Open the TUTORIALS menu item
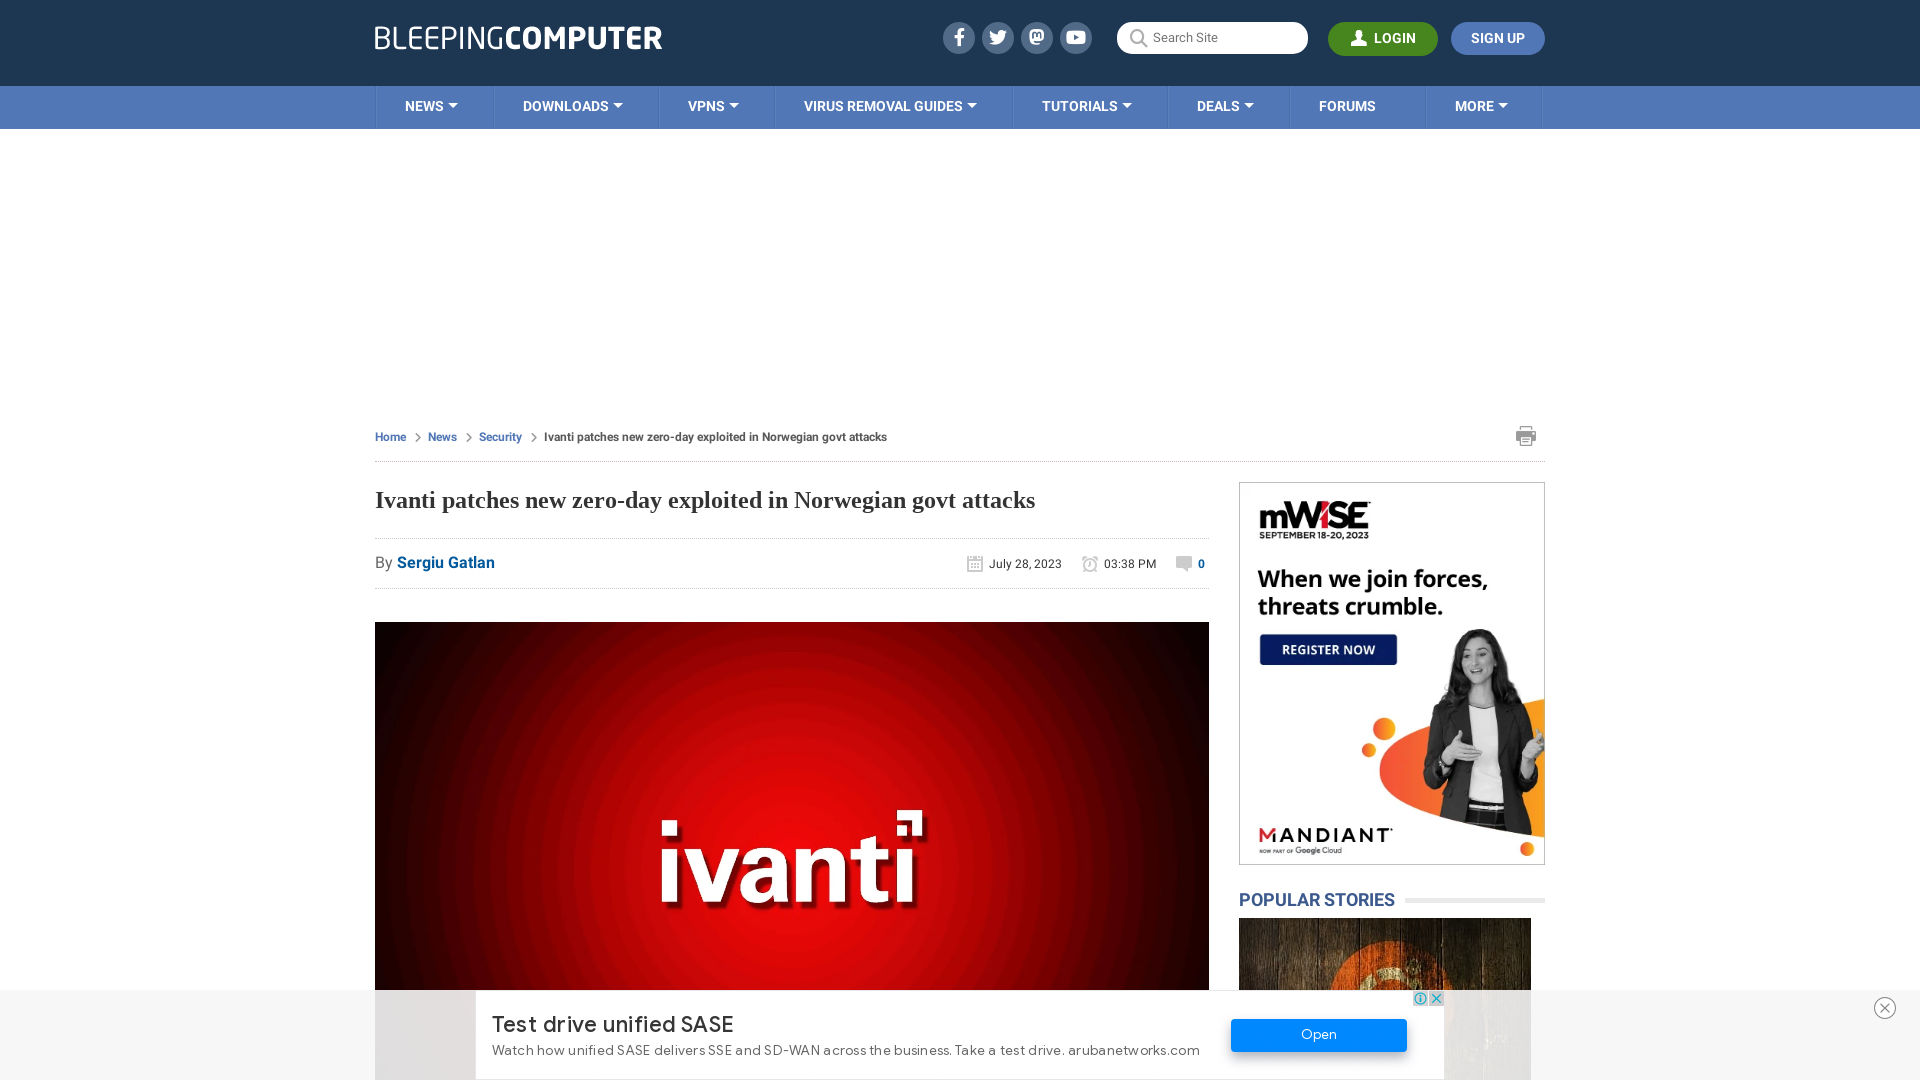The height and width of the screenshot is (1080, 1920). (1085, 105)
